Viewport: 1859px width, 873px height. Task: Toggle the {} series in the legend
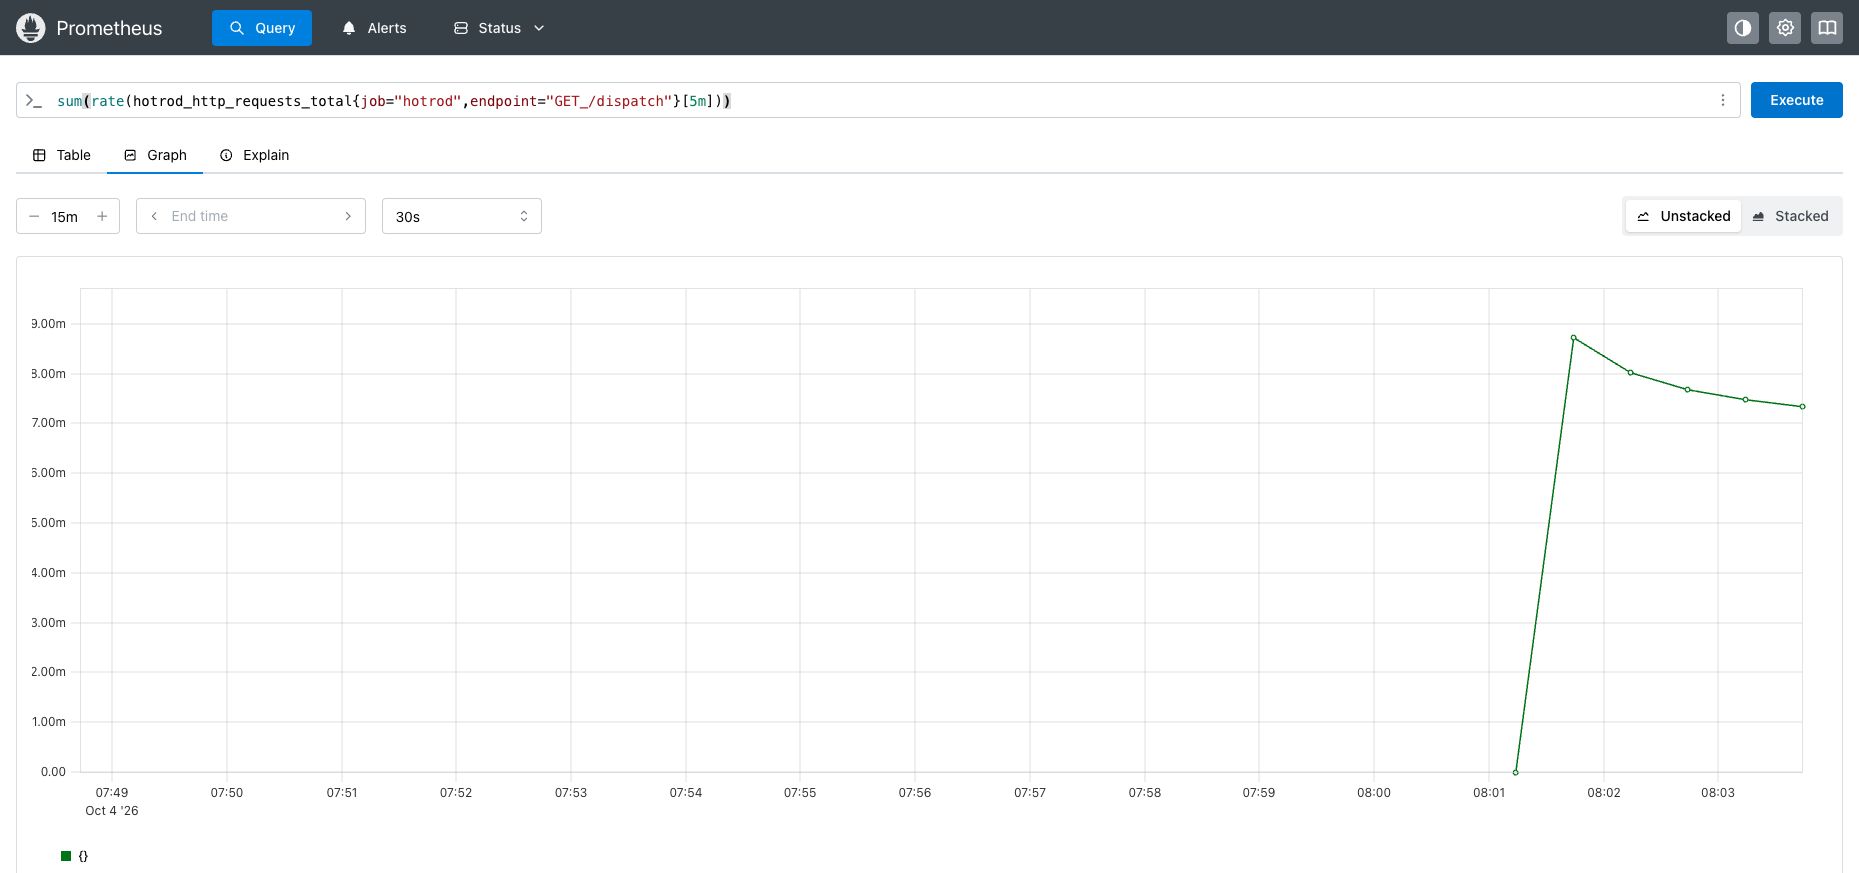pos(75,856)
